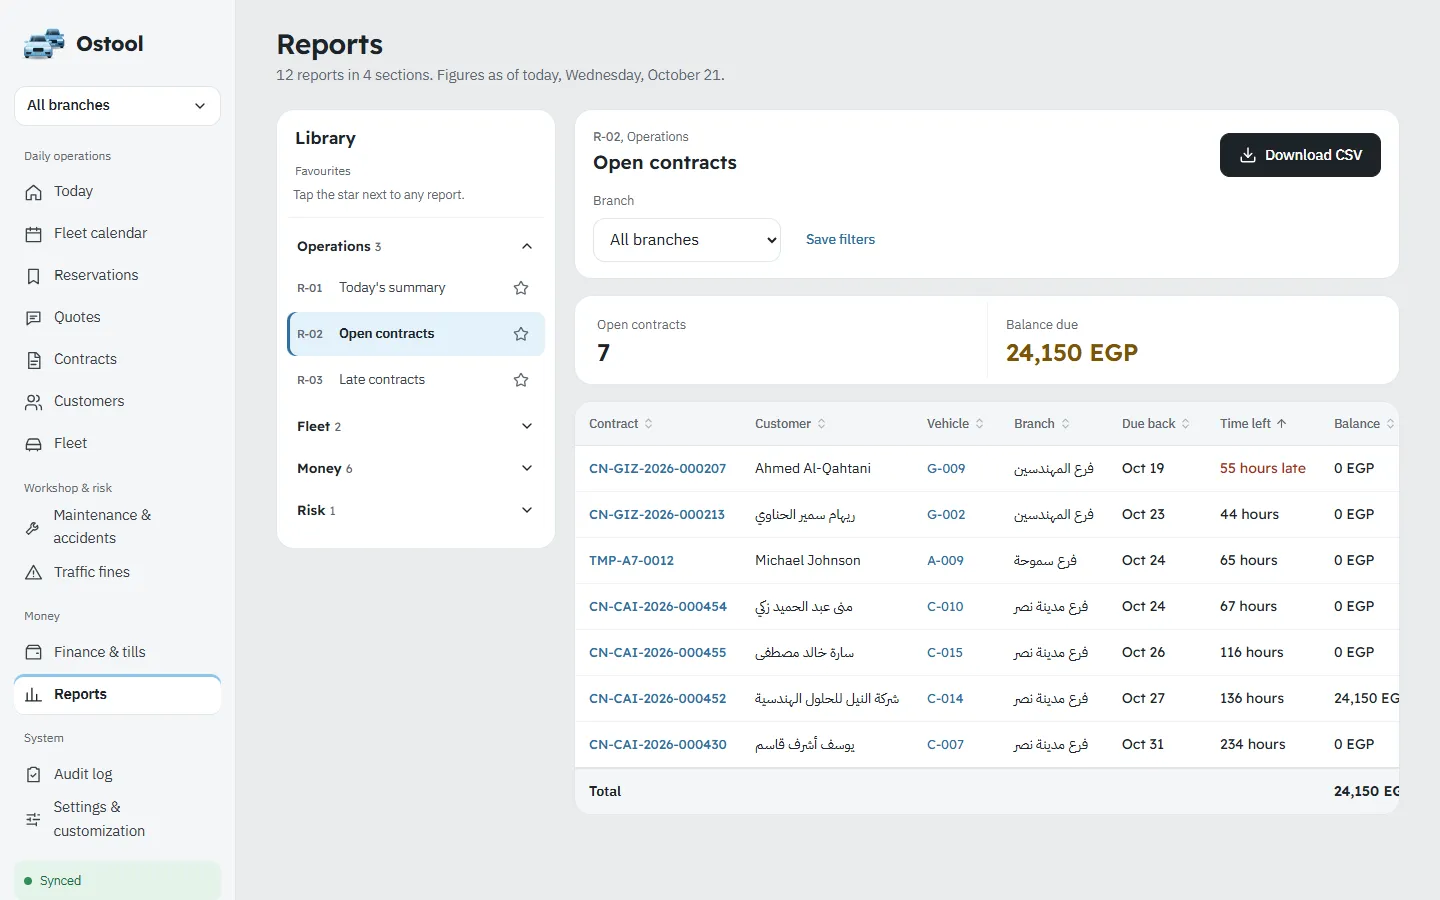This screenshot has width=1440, height=900.
Task: Click the Reservations bookmark icon
Action: click(34, 276)
